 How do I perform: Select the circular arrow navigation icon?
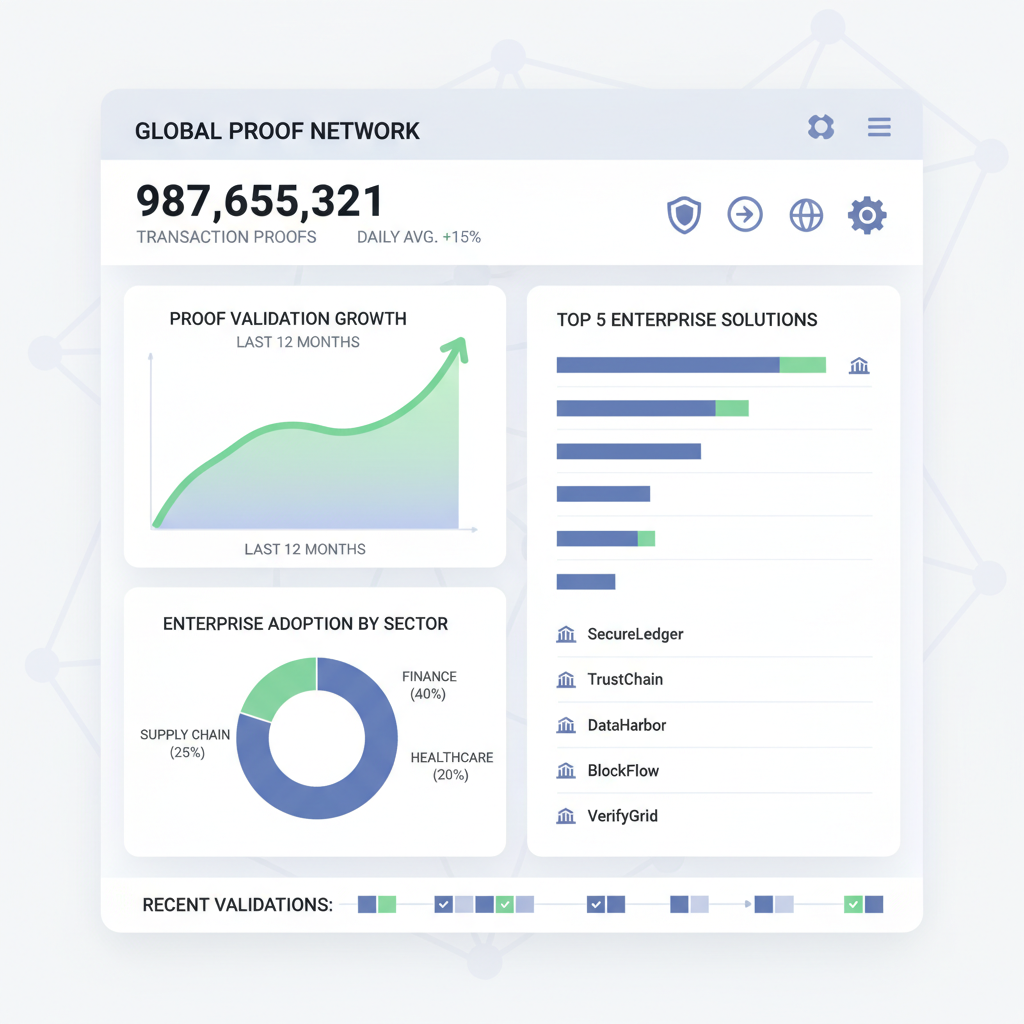[x=745, y=214]
